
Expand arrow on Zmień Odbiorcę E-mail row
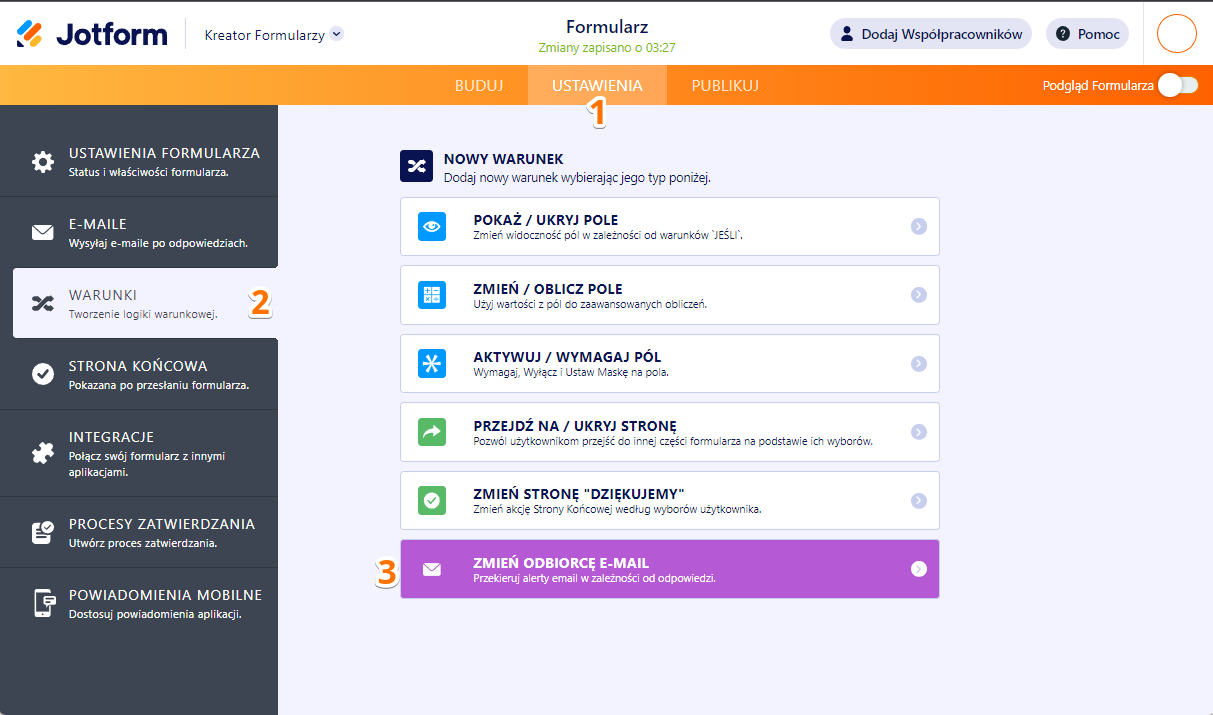[919, 569]
